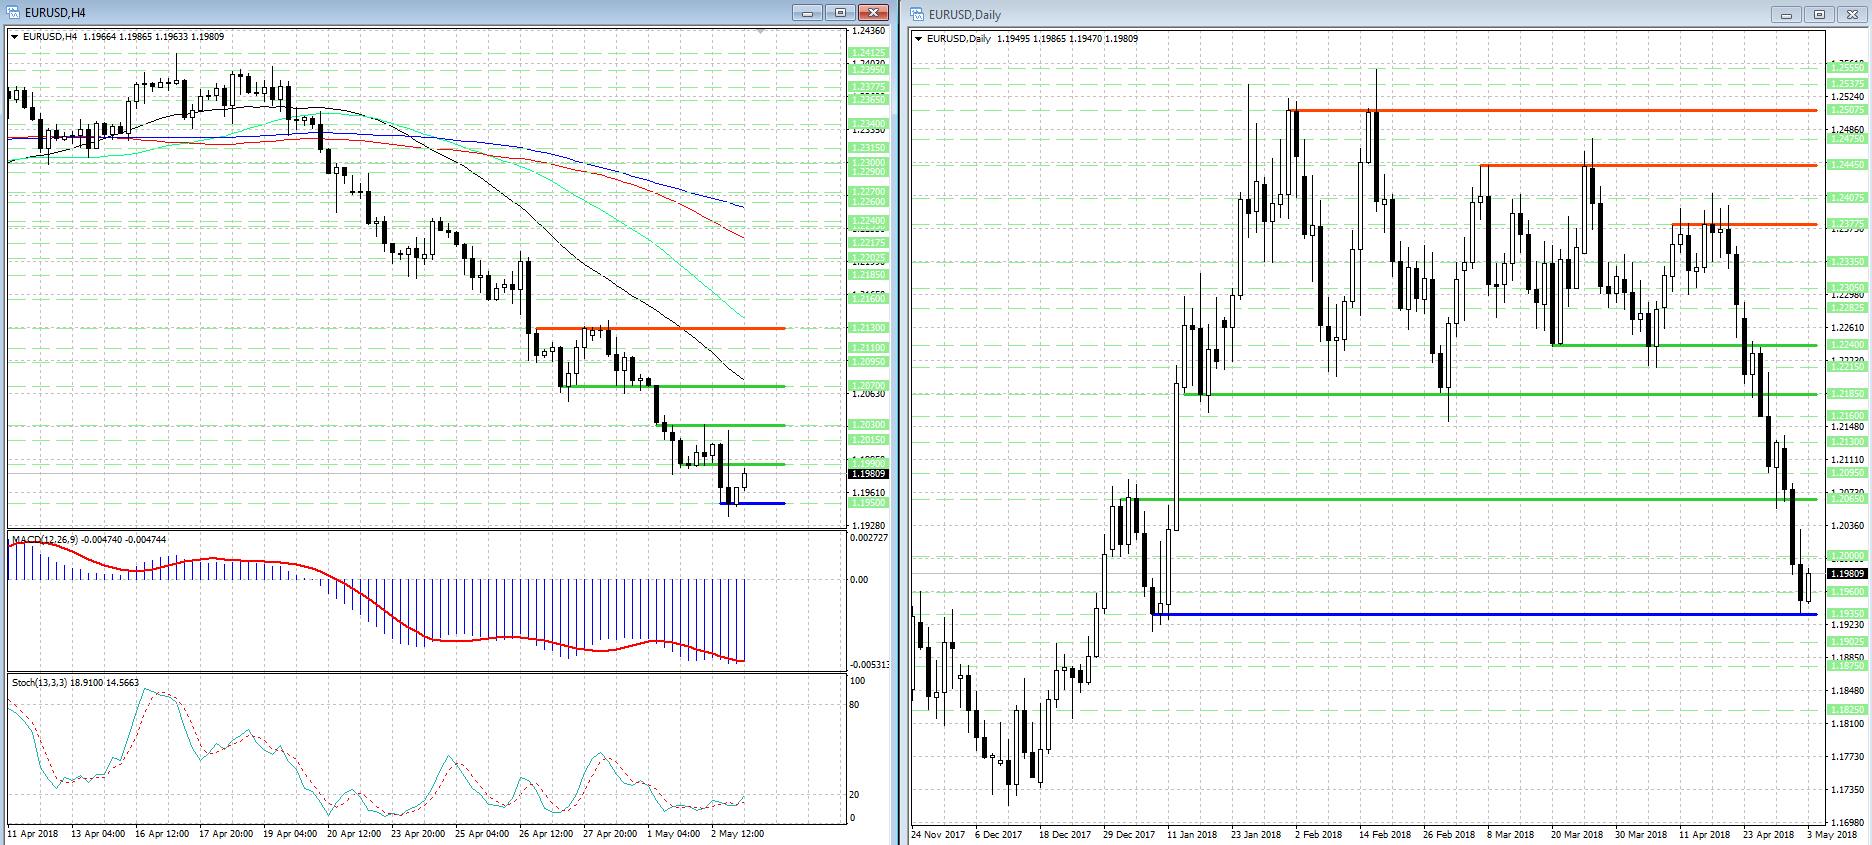Click the 1.19350 green level label in Daily chart
Viewport: 1872px width, 845px height.
click(1848, 614)
